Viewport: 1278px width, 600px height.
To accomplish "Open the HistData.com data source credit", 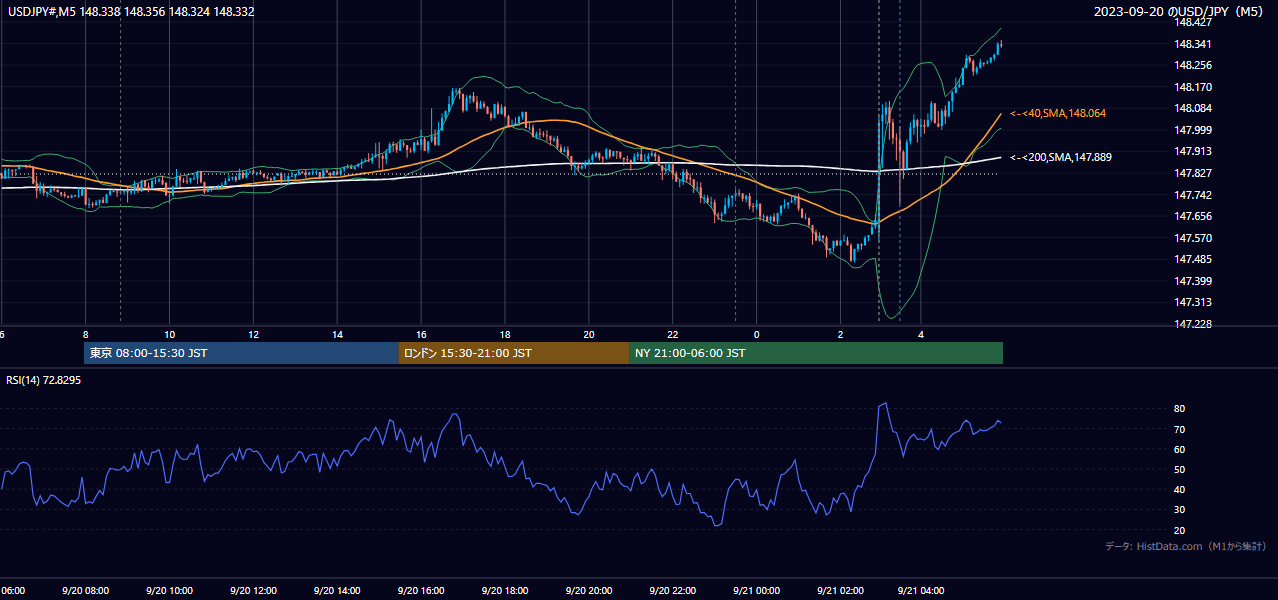I will [x=1185, y=546].
